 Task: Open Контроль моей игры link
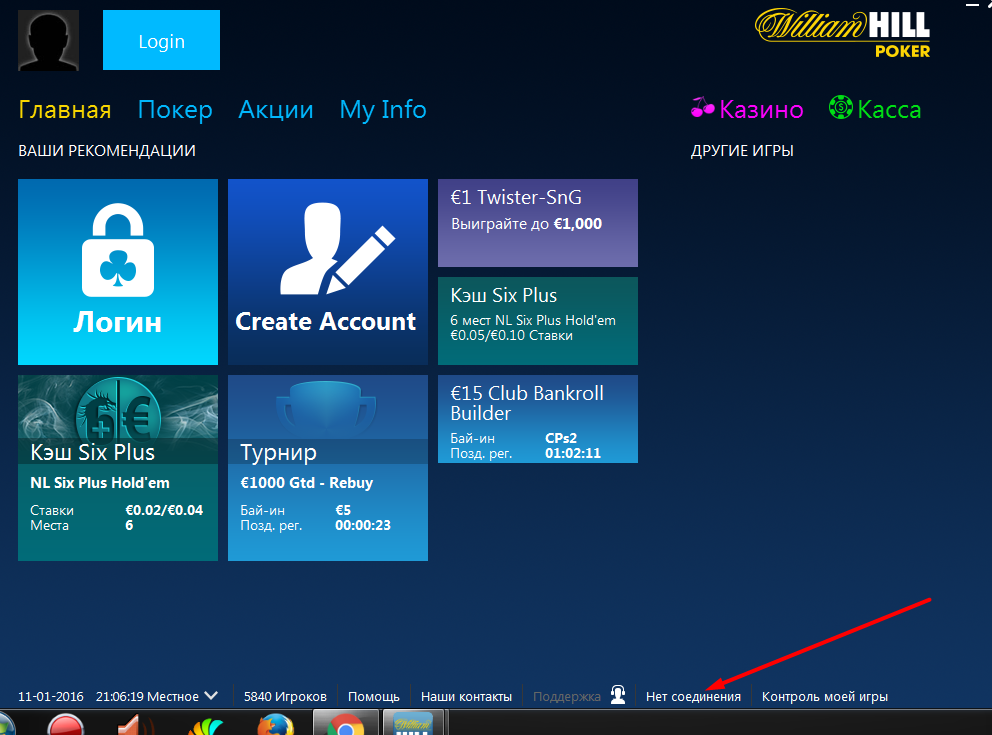[825, 696]
